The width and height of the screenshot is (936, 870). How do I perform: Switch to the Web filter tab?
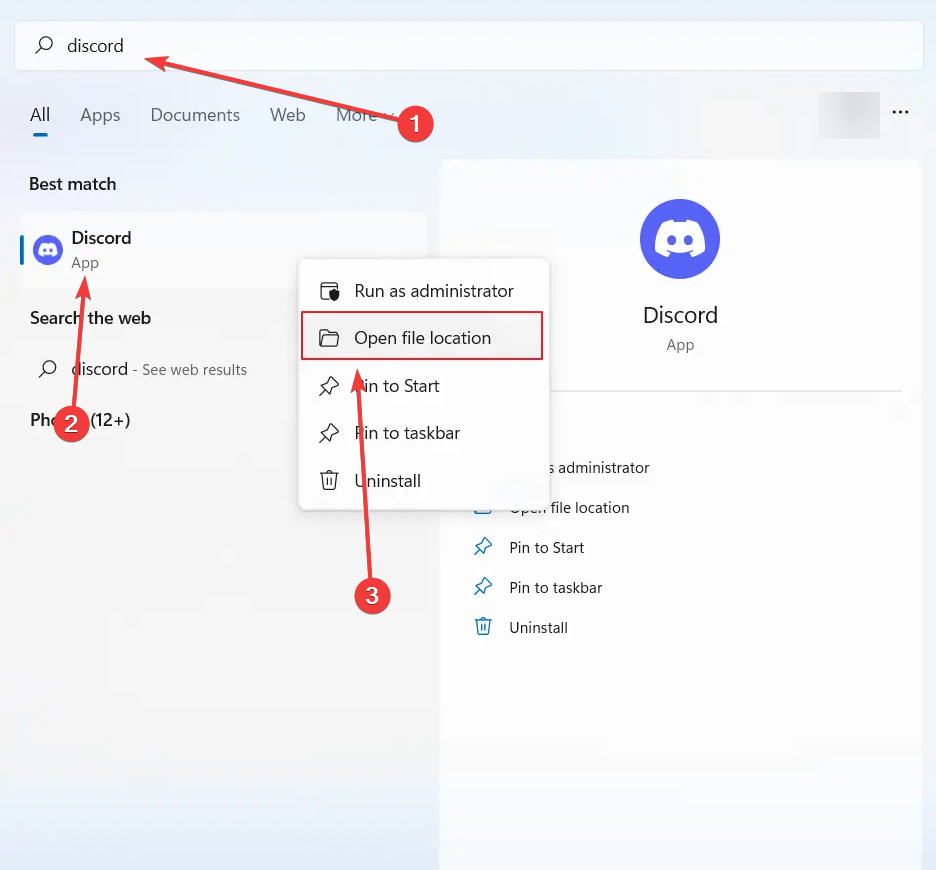point(288,115)
